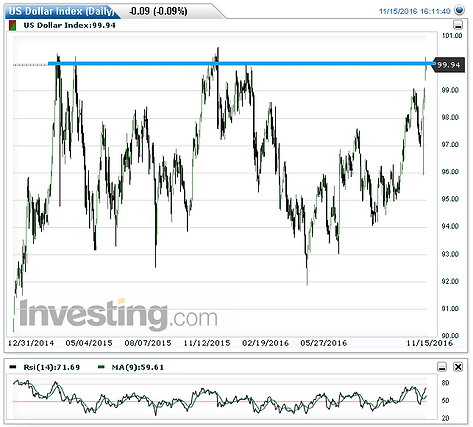Viewport: 473px width, 427px height.
Task: Click the MA(9):59.61 legend label
Action: (x=137, y=367)
